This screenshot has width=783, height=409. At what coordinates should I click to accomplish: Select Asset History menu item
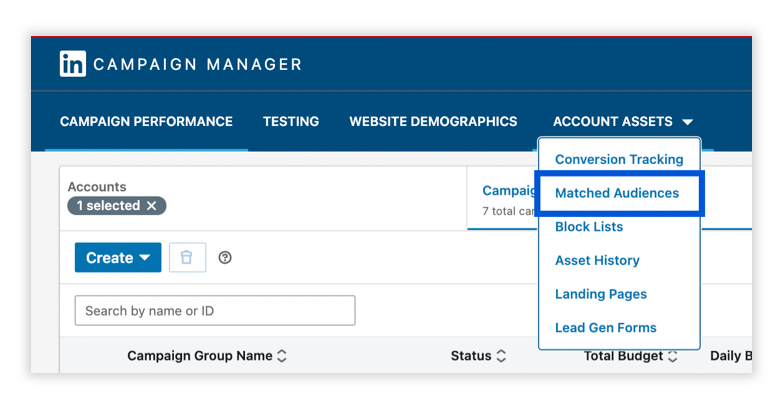[x=597, y=260]
